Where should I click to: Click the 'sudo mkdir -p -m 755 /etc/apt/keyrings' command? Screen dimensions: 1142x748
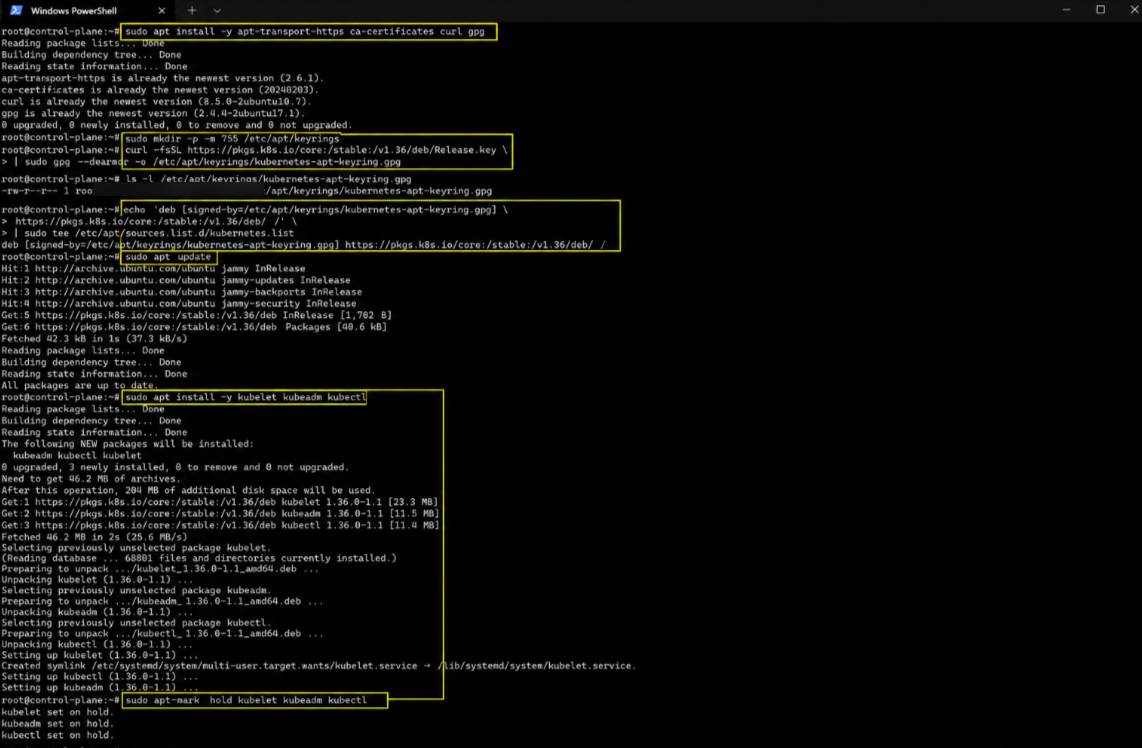[232, 138]
